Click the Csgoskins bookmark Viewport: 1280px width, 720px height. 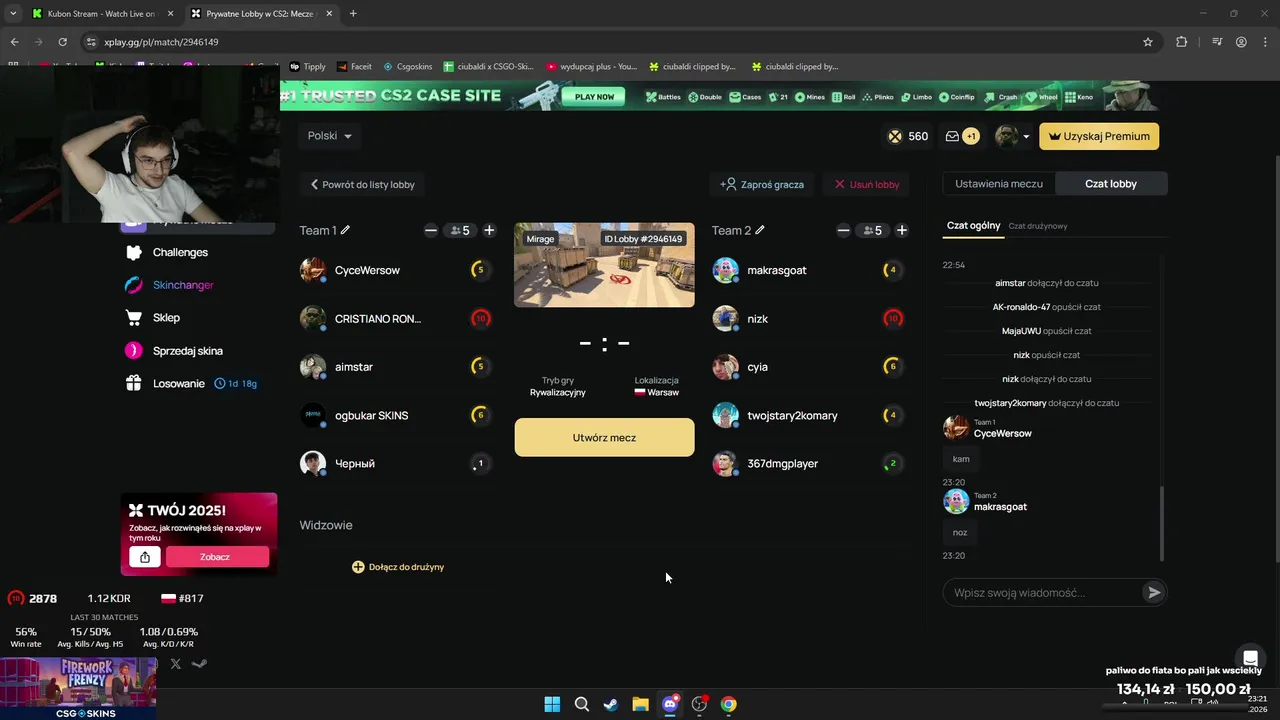click(407, 67)
